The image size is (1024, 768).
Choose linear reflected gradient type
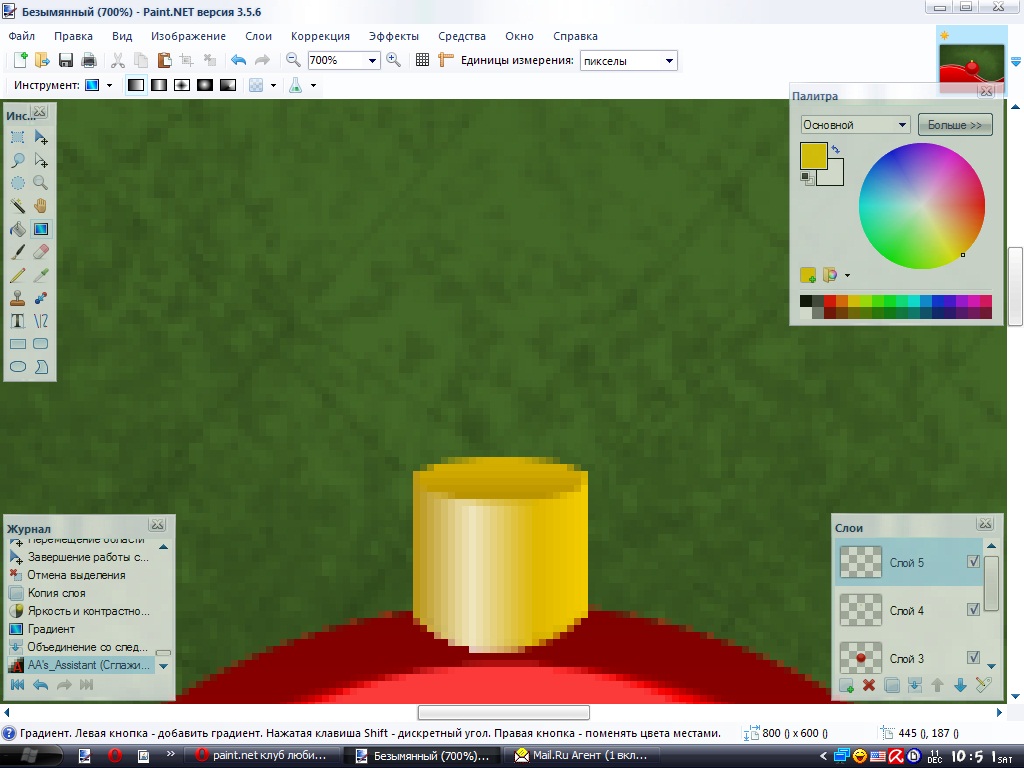[159, 85]
